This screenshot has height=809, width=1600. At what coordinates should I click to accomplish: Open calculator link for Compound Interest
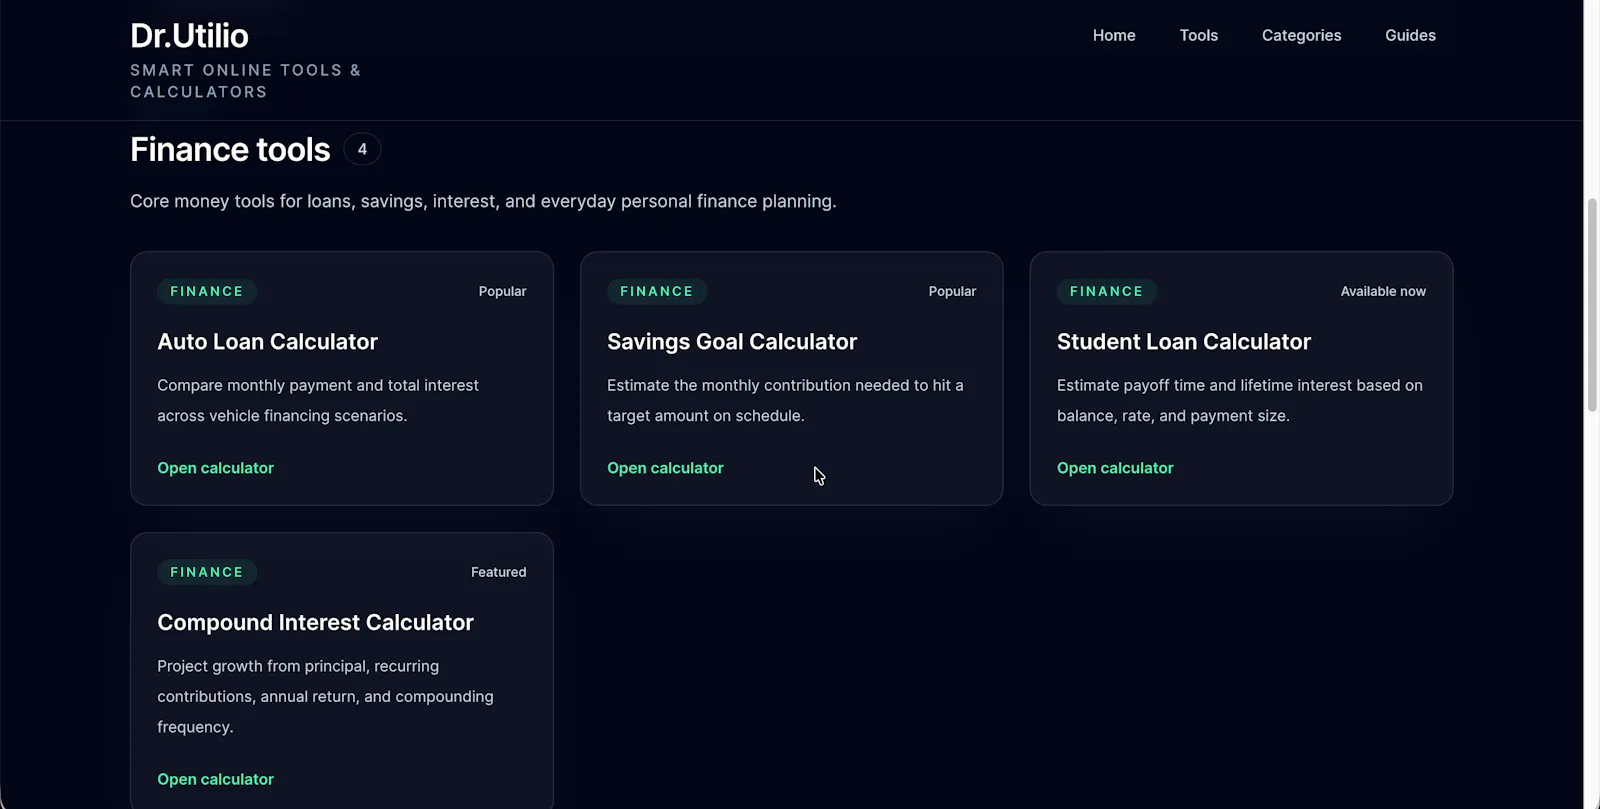[215, 779]
